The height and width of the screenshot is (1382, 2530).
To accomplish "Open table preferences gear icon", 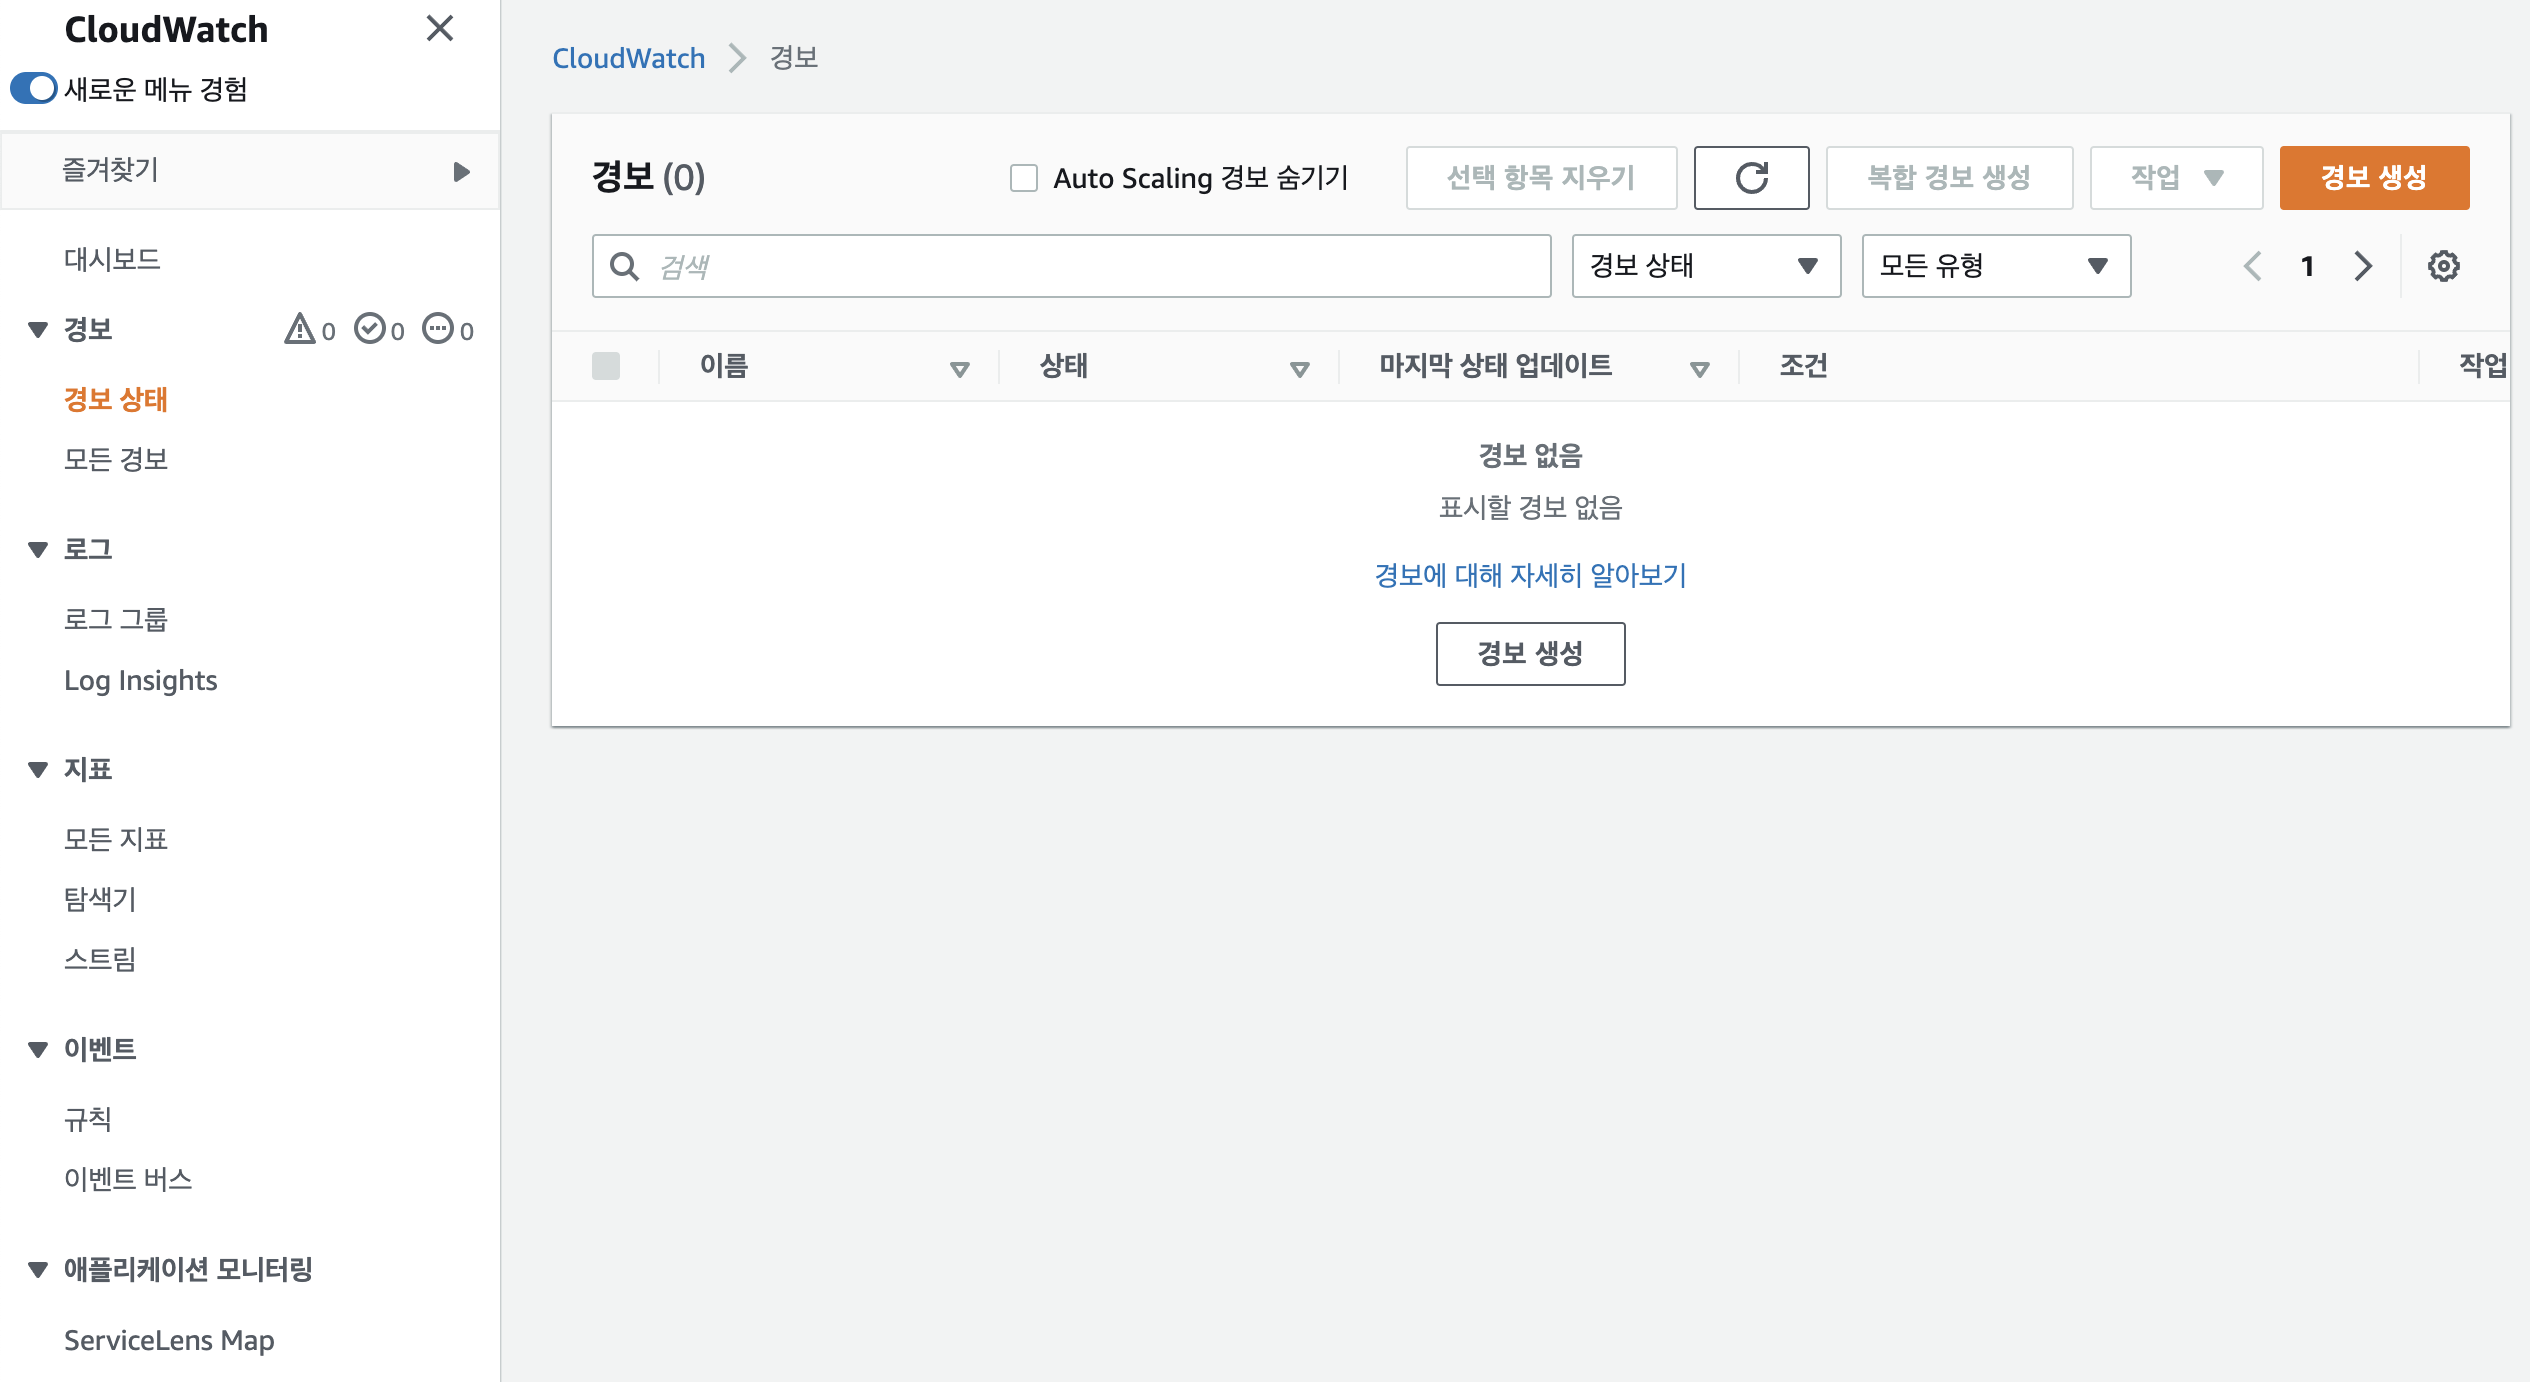I will point(2443,266).
